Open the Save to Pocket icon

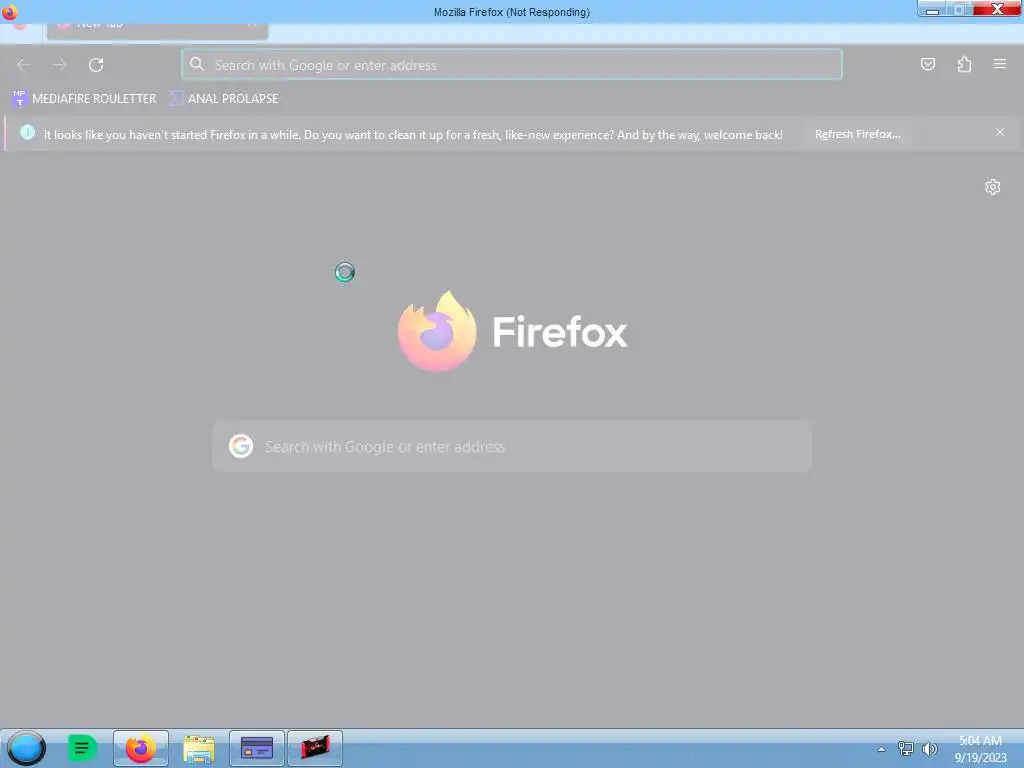click(927, 64)
